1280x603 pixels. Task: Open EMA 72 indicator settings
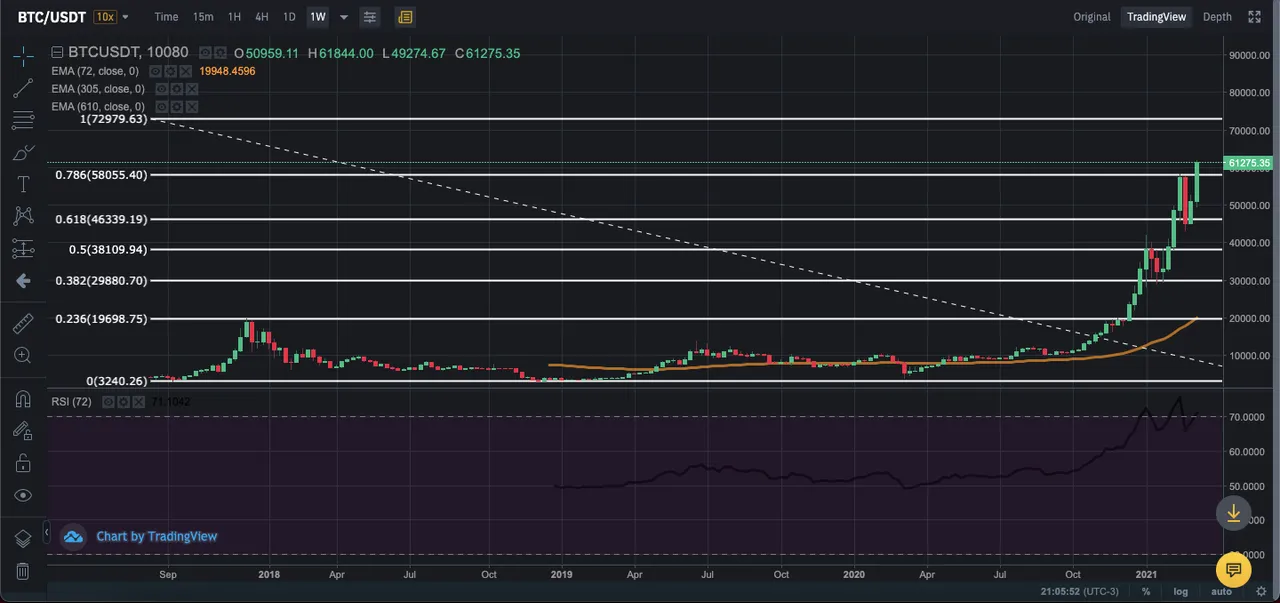point(171,71)
